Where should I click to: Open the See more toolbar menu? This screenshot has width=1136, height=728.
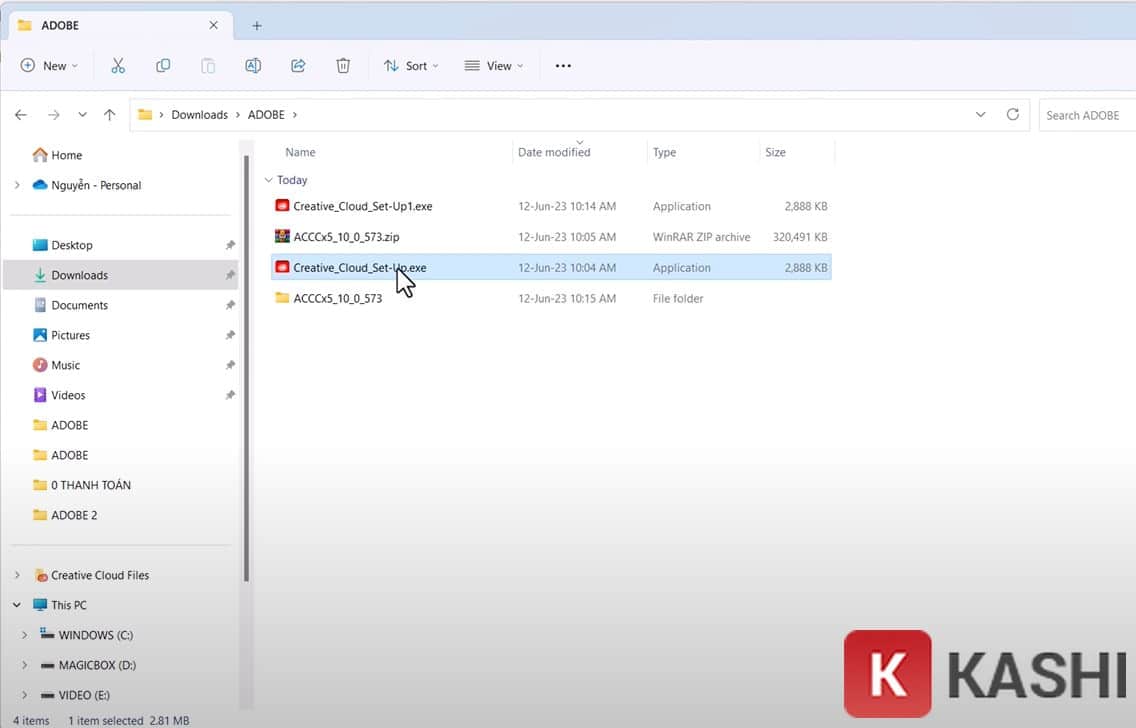(562, 65)
